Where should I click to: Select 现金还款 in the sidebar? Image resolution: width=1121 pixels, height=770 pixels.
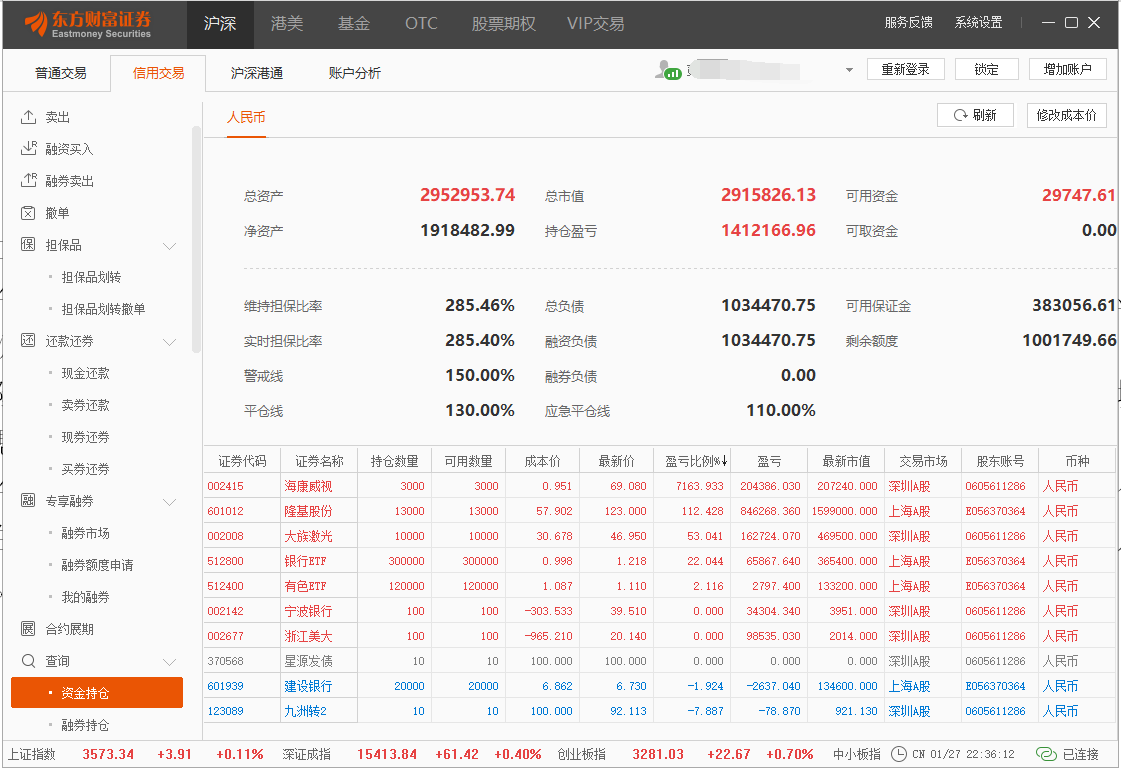pyautogui.click(x=86, y=372)
